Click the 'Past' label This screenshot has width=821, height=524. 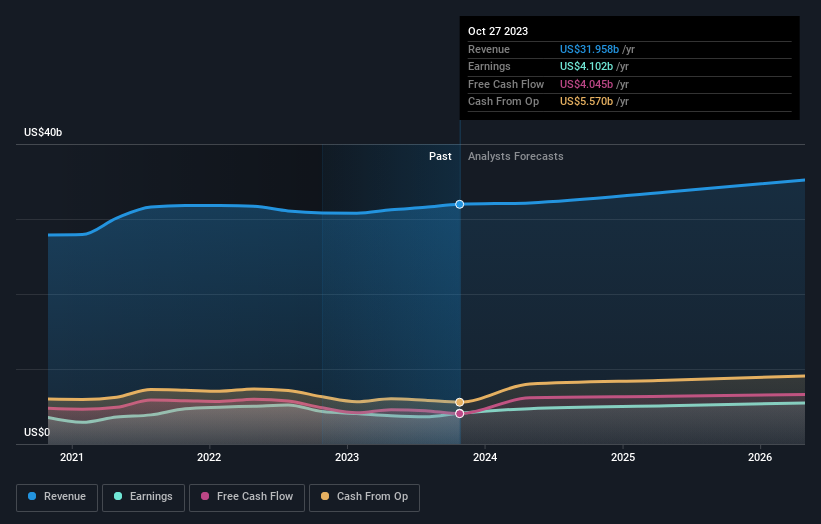(440, 156)
